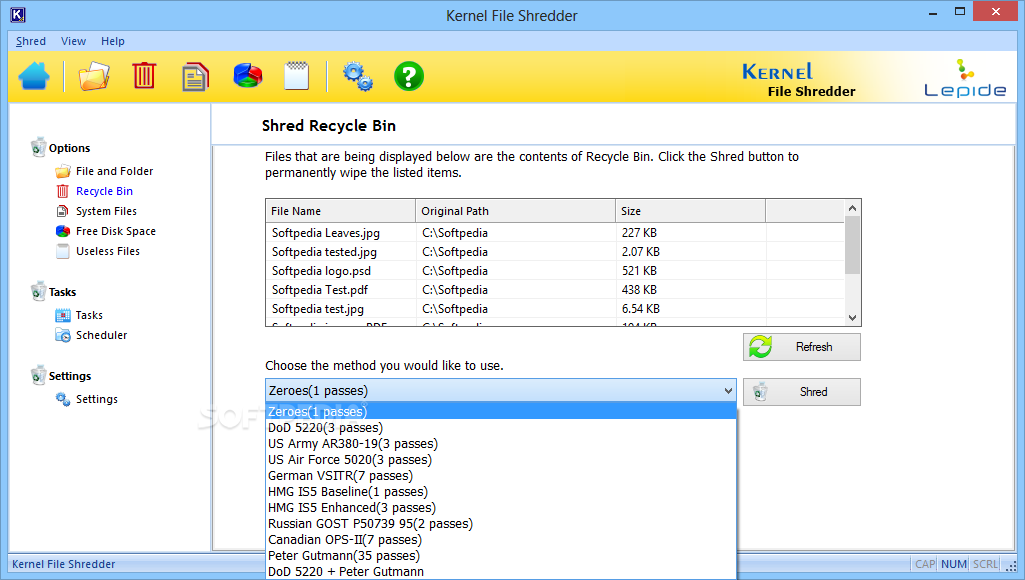This screenshot has width=1025, height=580.
Task: Sort by File Name column header
Action: 341,211
